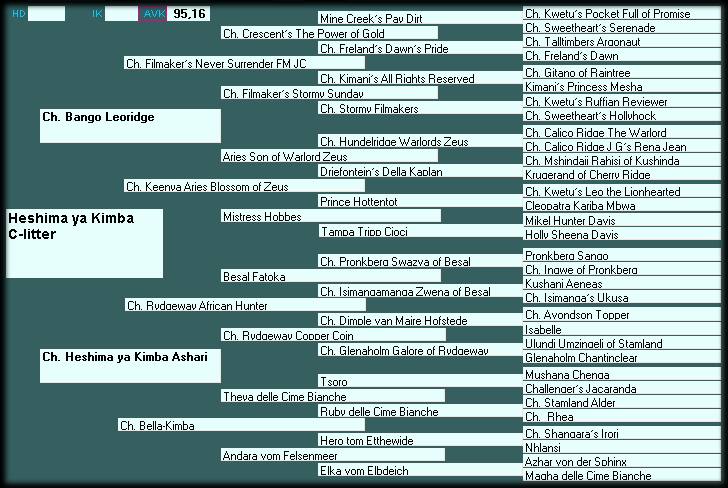Image resolution: width=728 pixels, height=488 pixels.
Task: Click the HD value input field
Action: point(46,14)
